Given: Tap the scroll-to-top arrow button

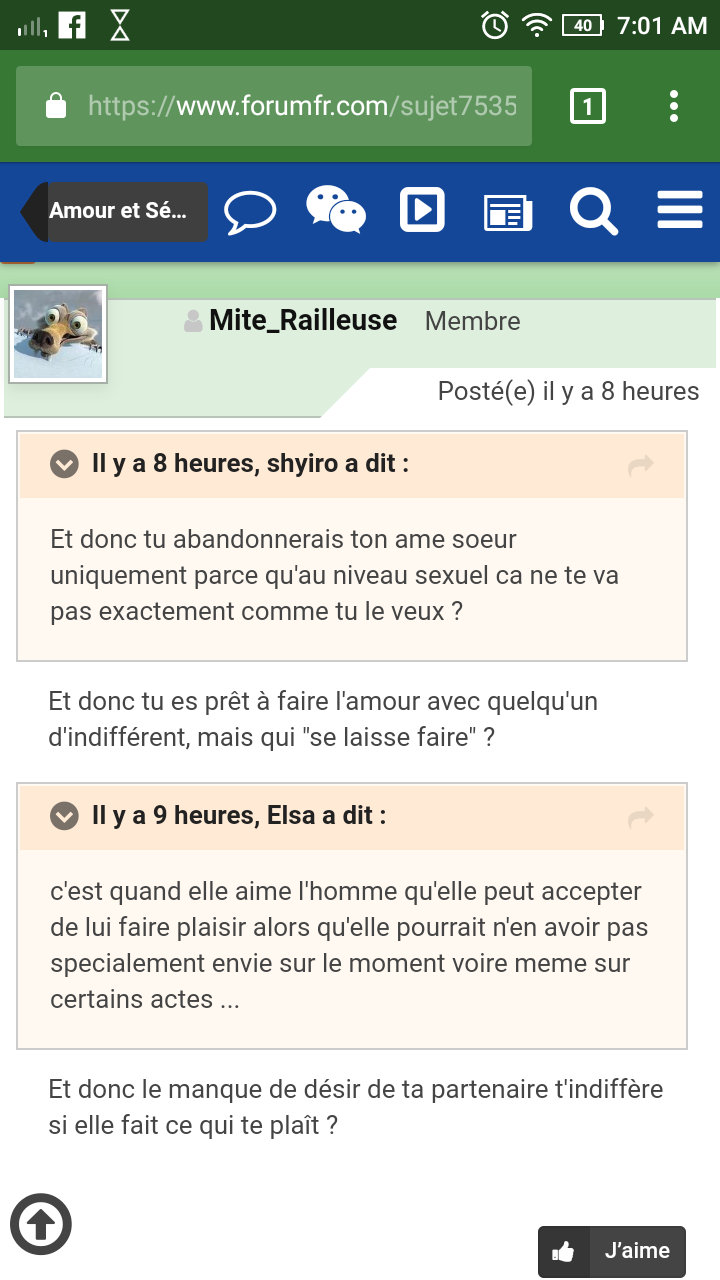Looking at the screenshot, I should click(41, 1223).
